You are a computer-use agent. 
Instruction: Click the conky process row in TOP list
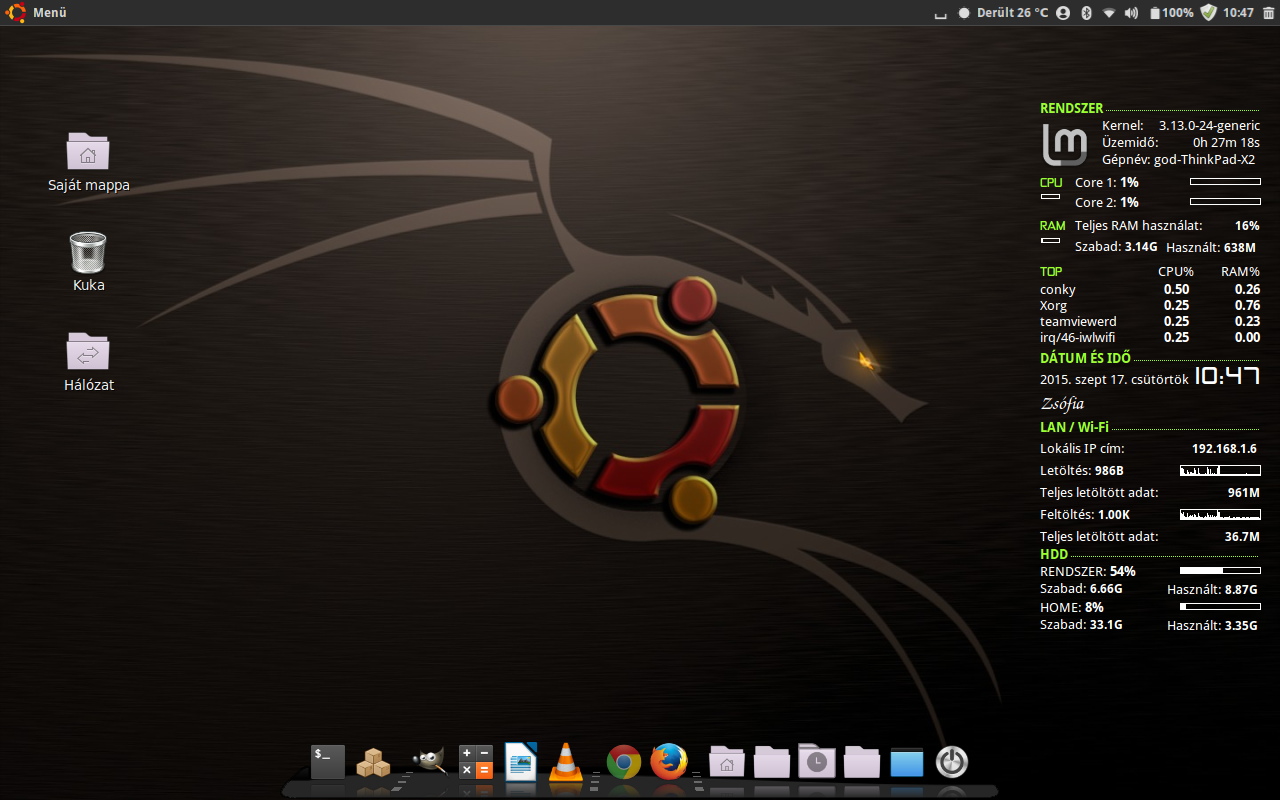pos(1150,289)
